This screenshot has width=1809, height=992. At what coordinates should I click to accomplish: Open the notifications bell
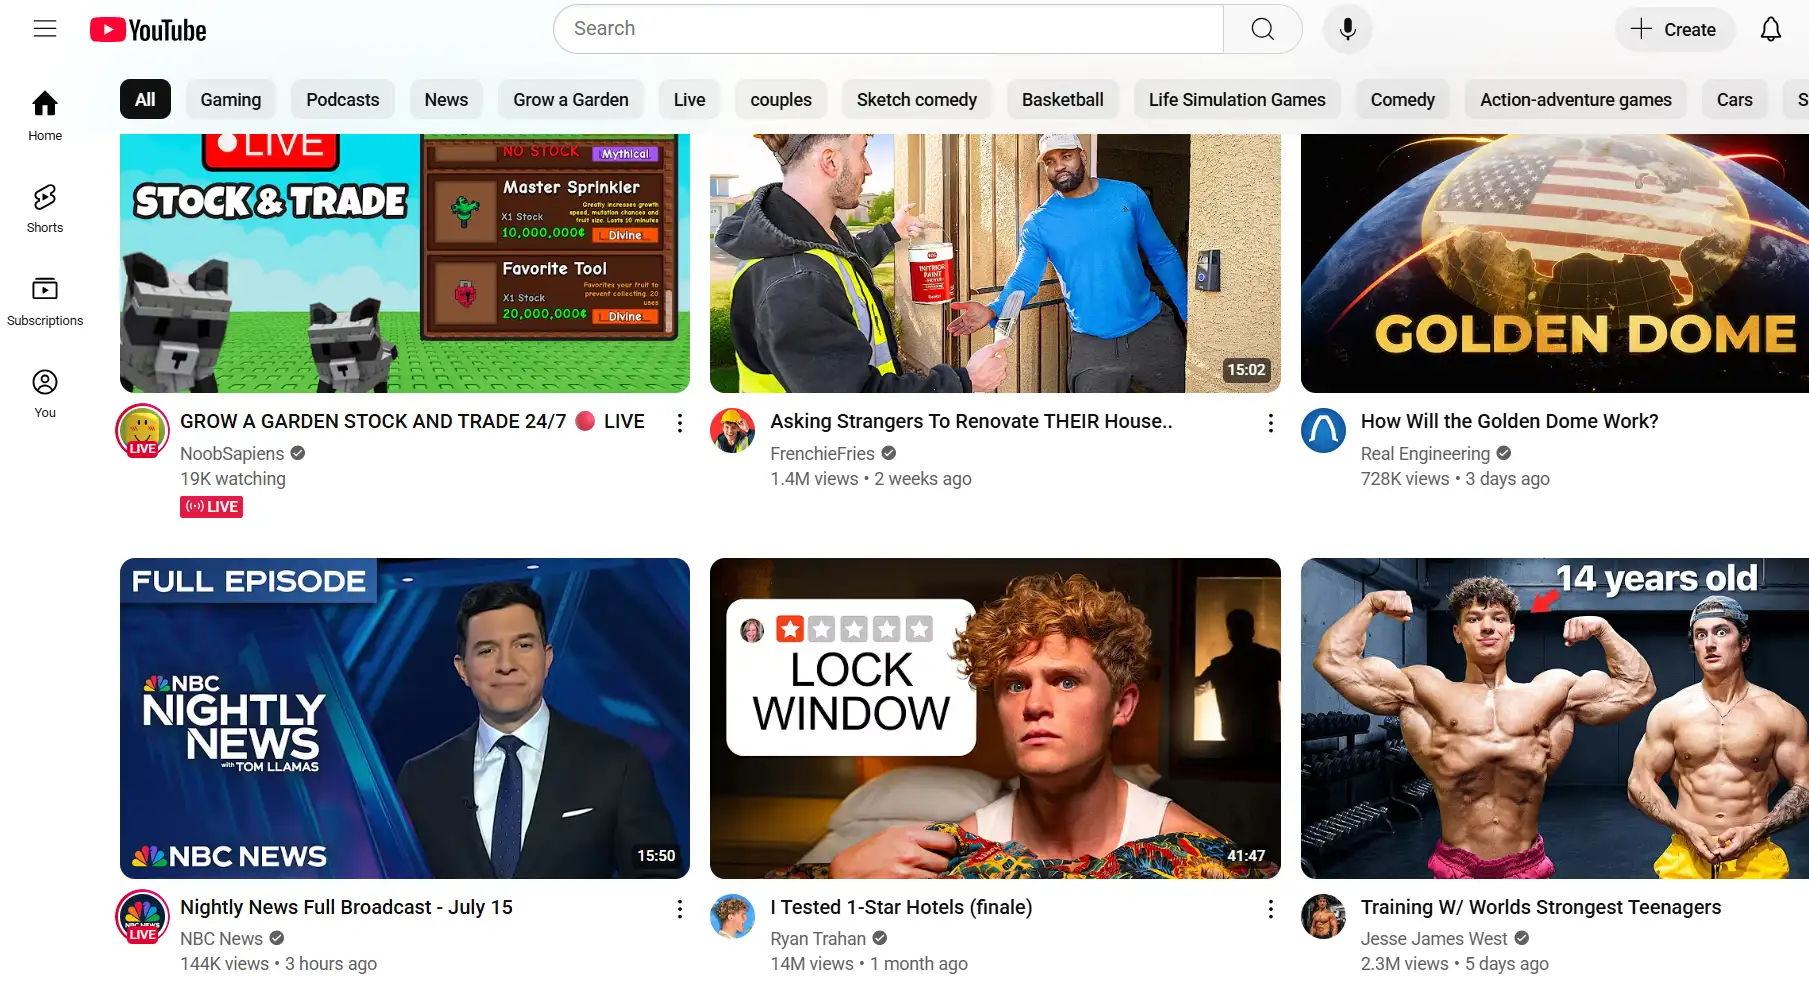click(1770, 29)
